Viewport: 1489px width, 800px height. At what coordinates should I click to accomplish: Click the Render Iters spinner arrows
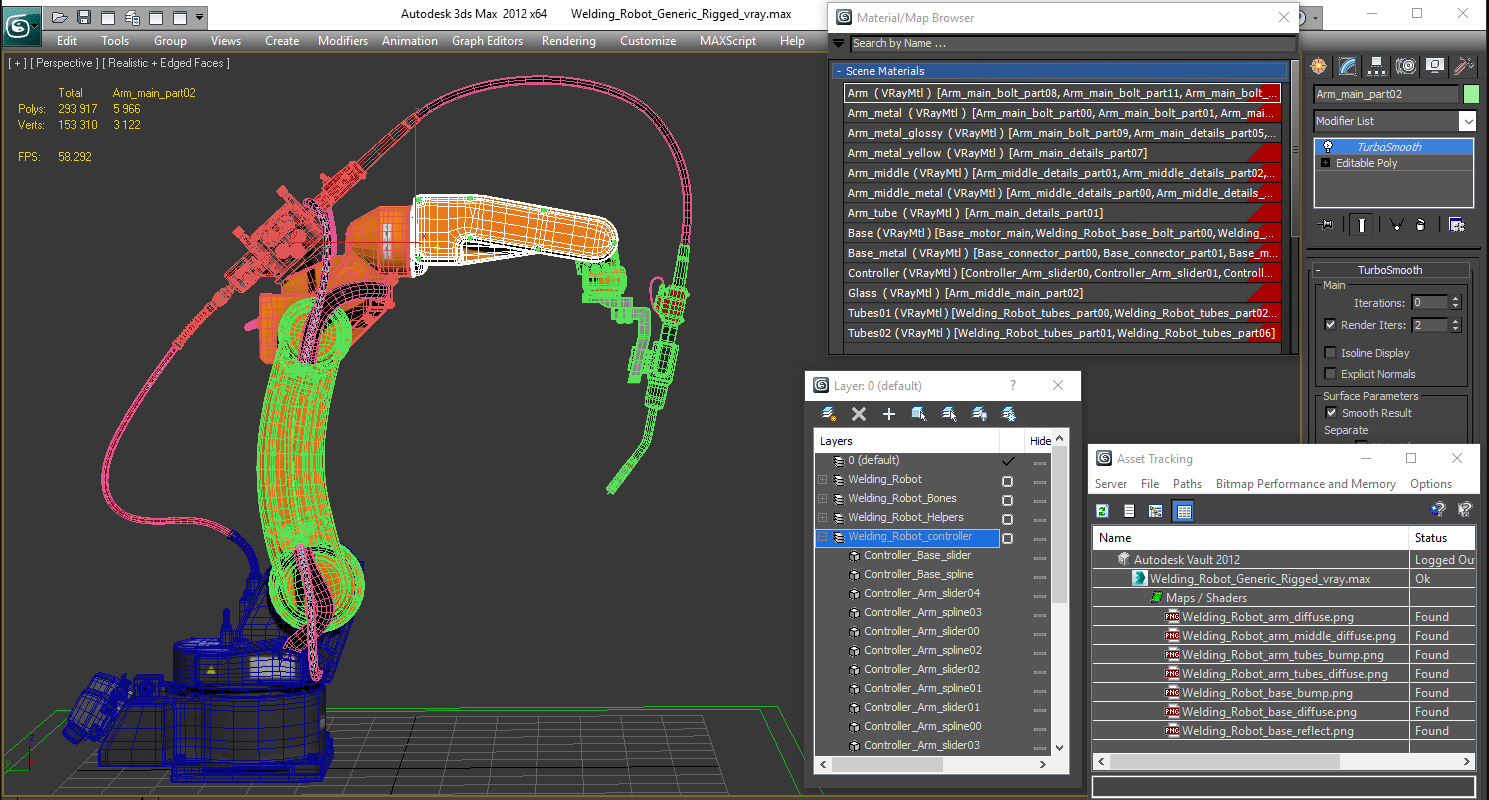tap(1455, 325)
